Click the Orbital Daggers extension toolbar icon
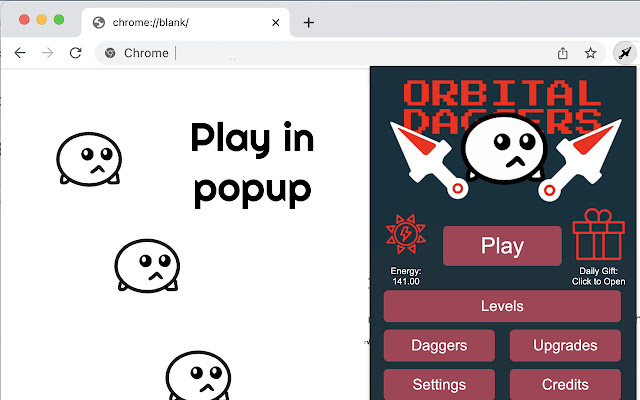This screenshot has height=400, width=640. click(624, 53)
